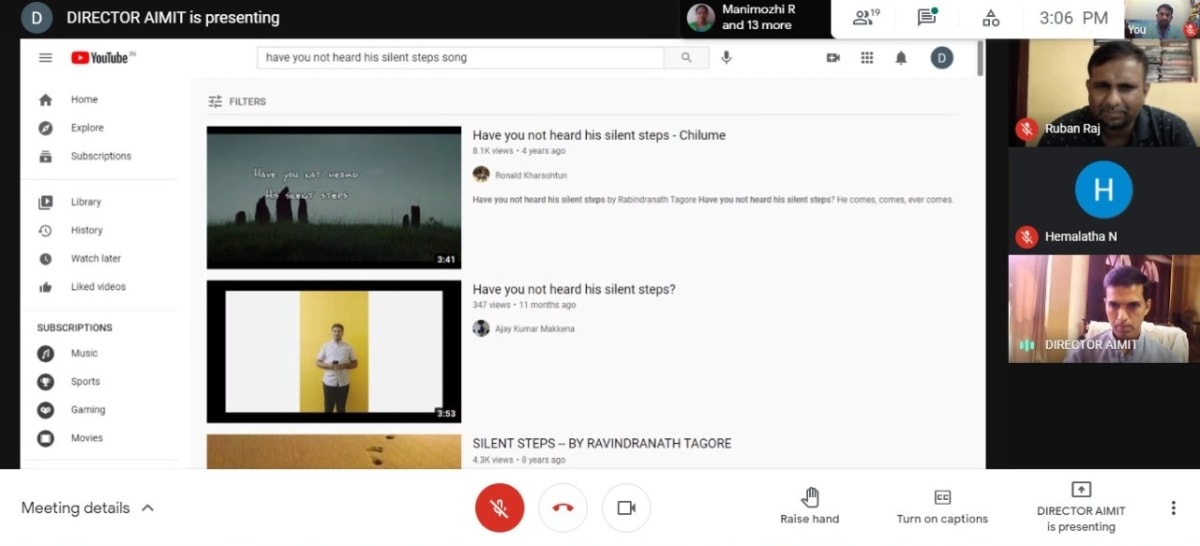Open 'Have you not heard his silent steps - Chilume' title

point(599,135)
